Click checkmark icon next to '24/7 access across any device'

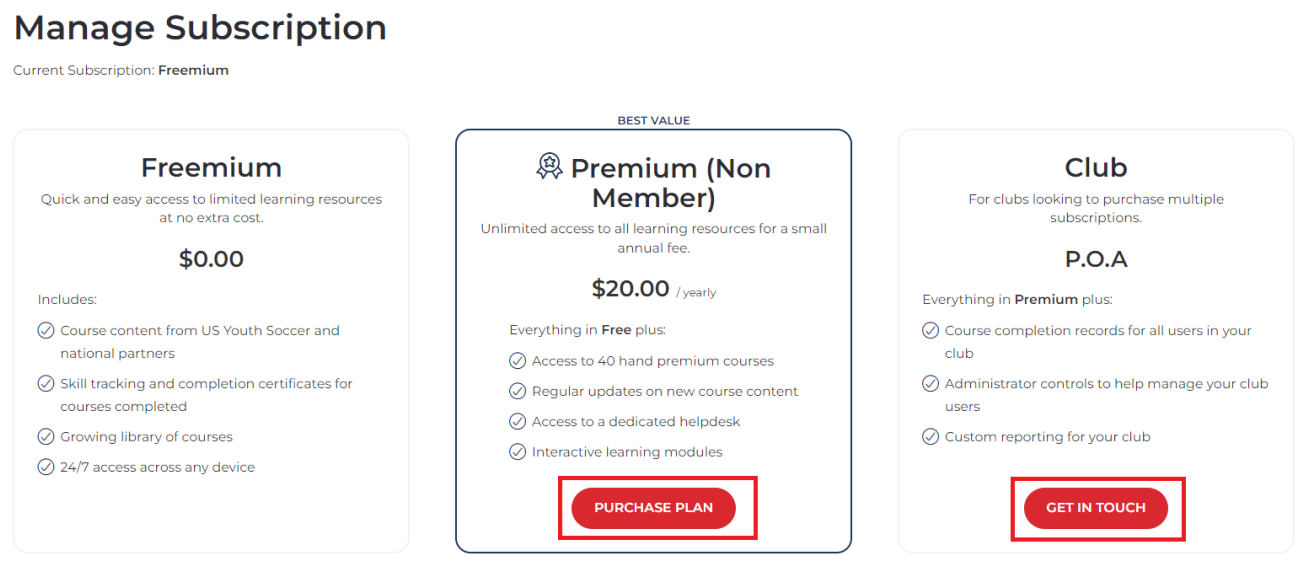(x=46, y=467)
